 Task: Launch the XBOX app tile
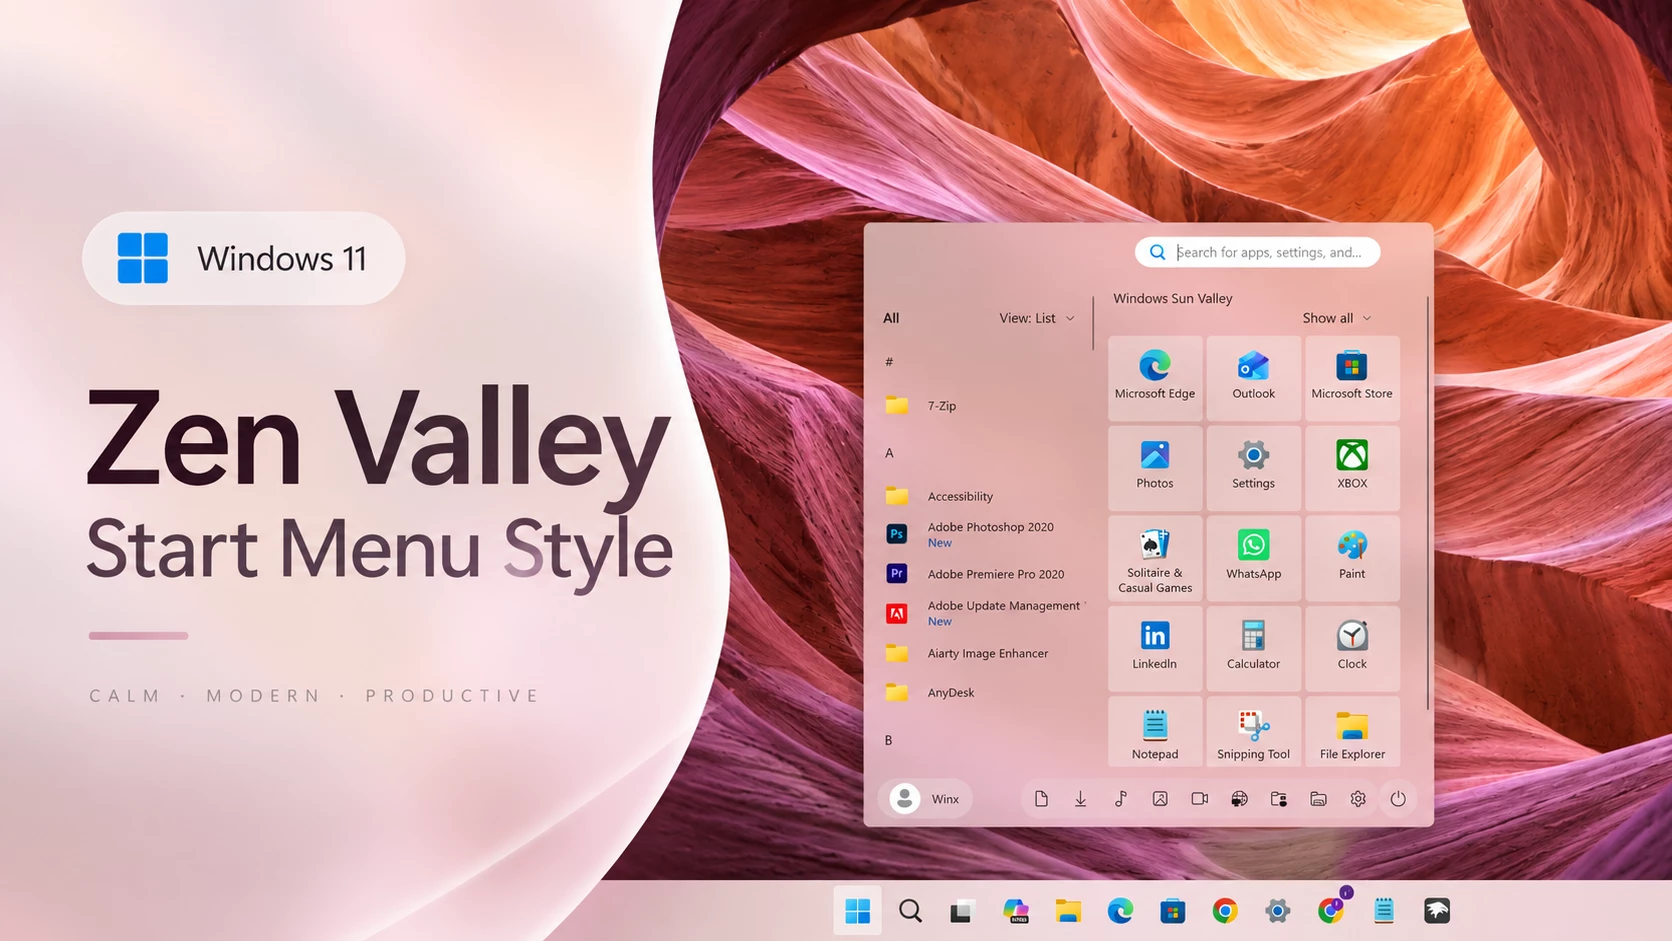pos(1351,467)
